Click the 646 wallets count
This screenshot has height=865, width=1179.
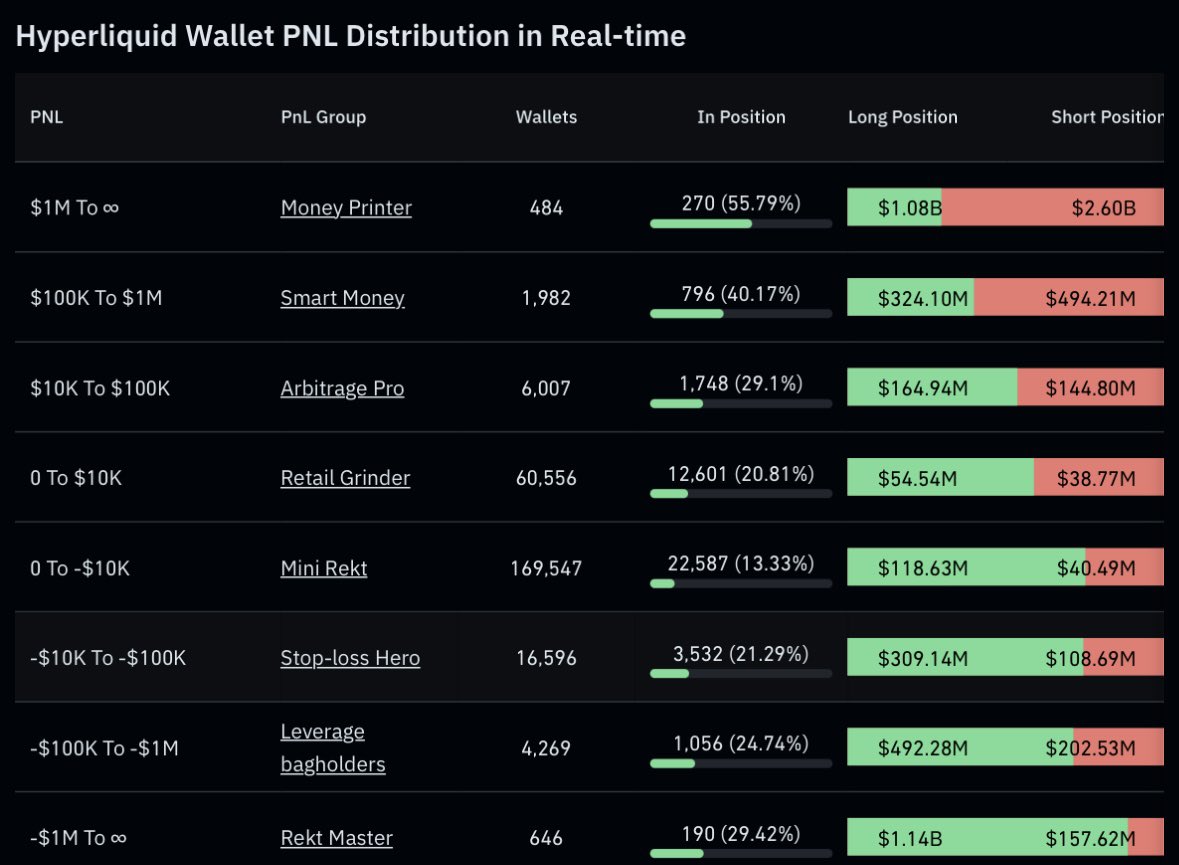[547, 838]
